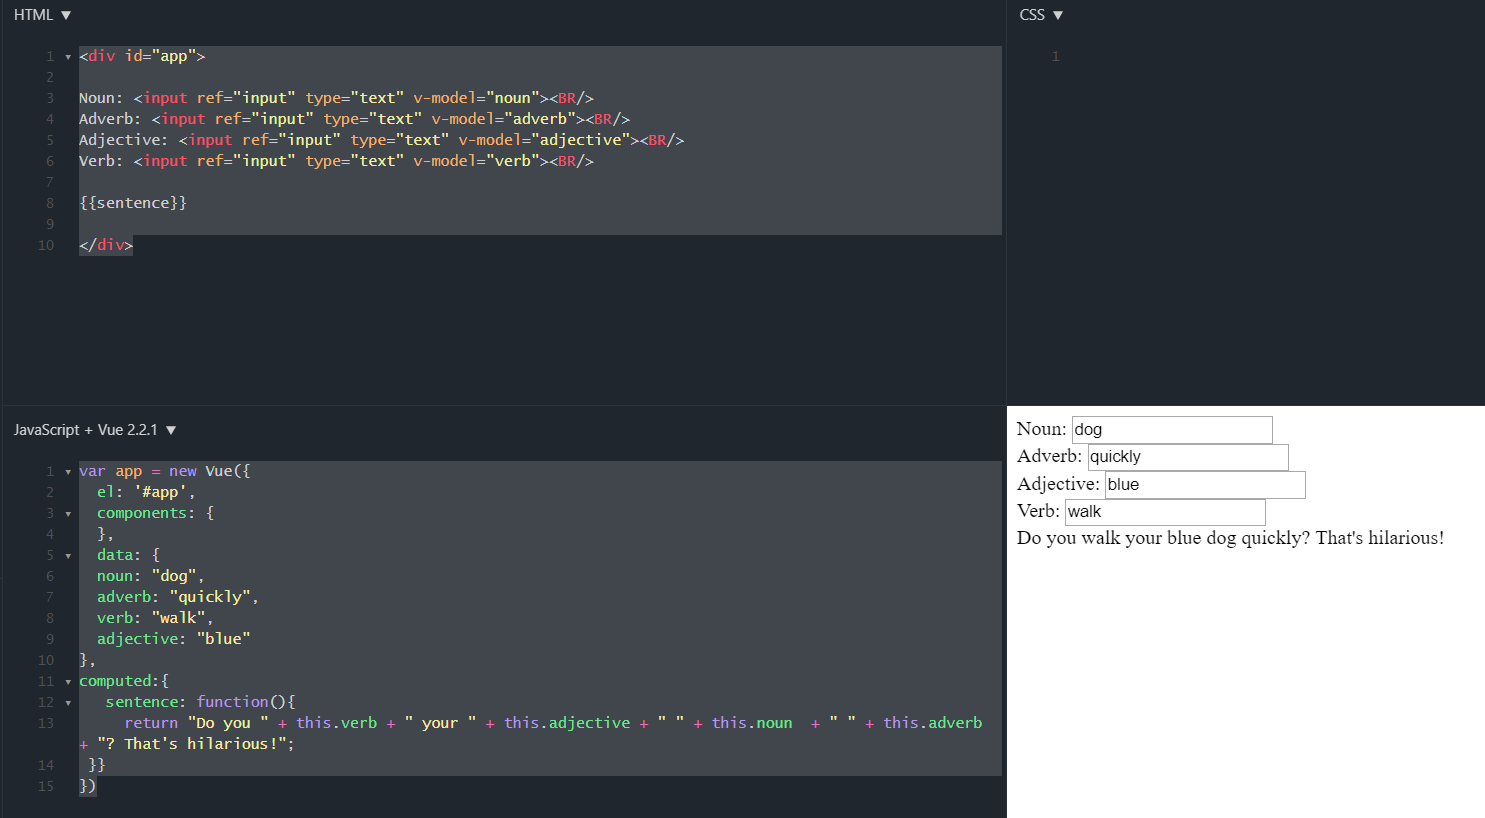Collapse the computed block fold arrow

click(x=68, y=682)
